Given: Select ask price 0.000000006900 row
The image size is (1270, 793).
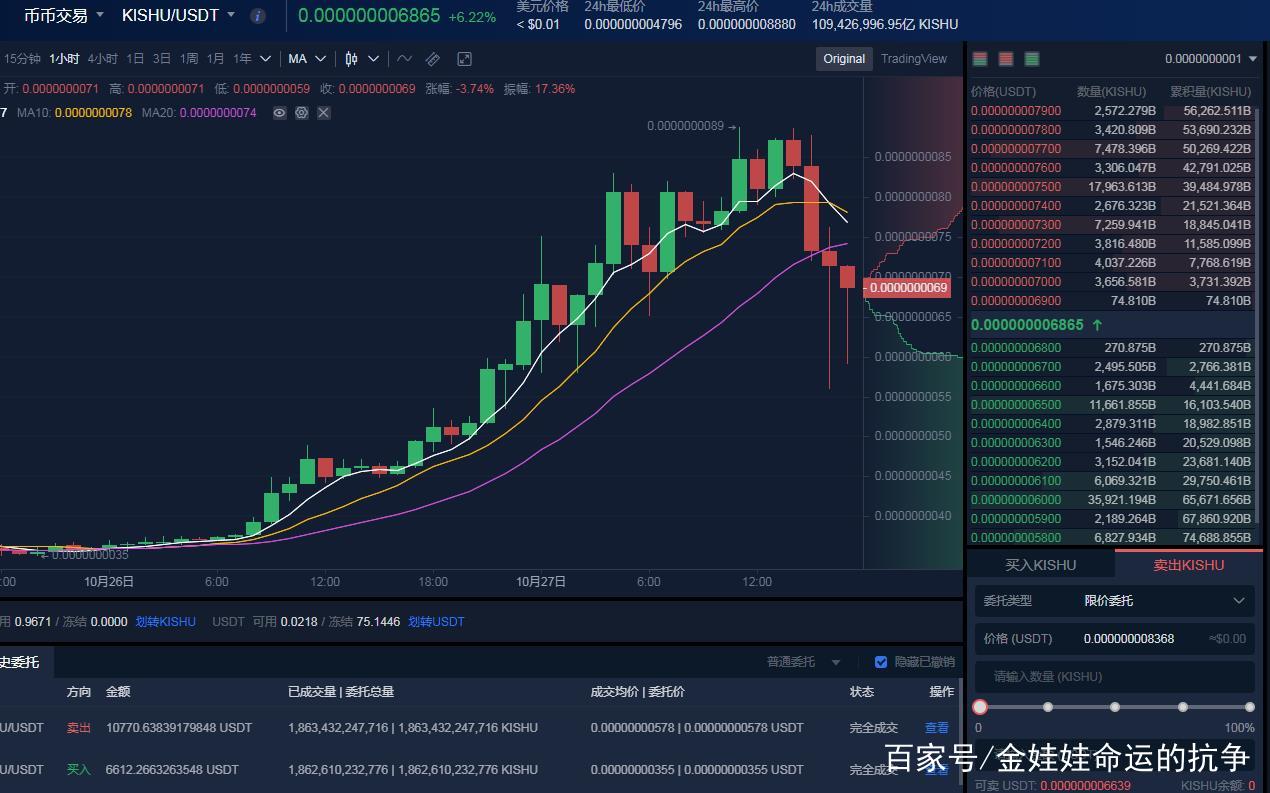Looking at the screenshot, I should (1111, 301).
